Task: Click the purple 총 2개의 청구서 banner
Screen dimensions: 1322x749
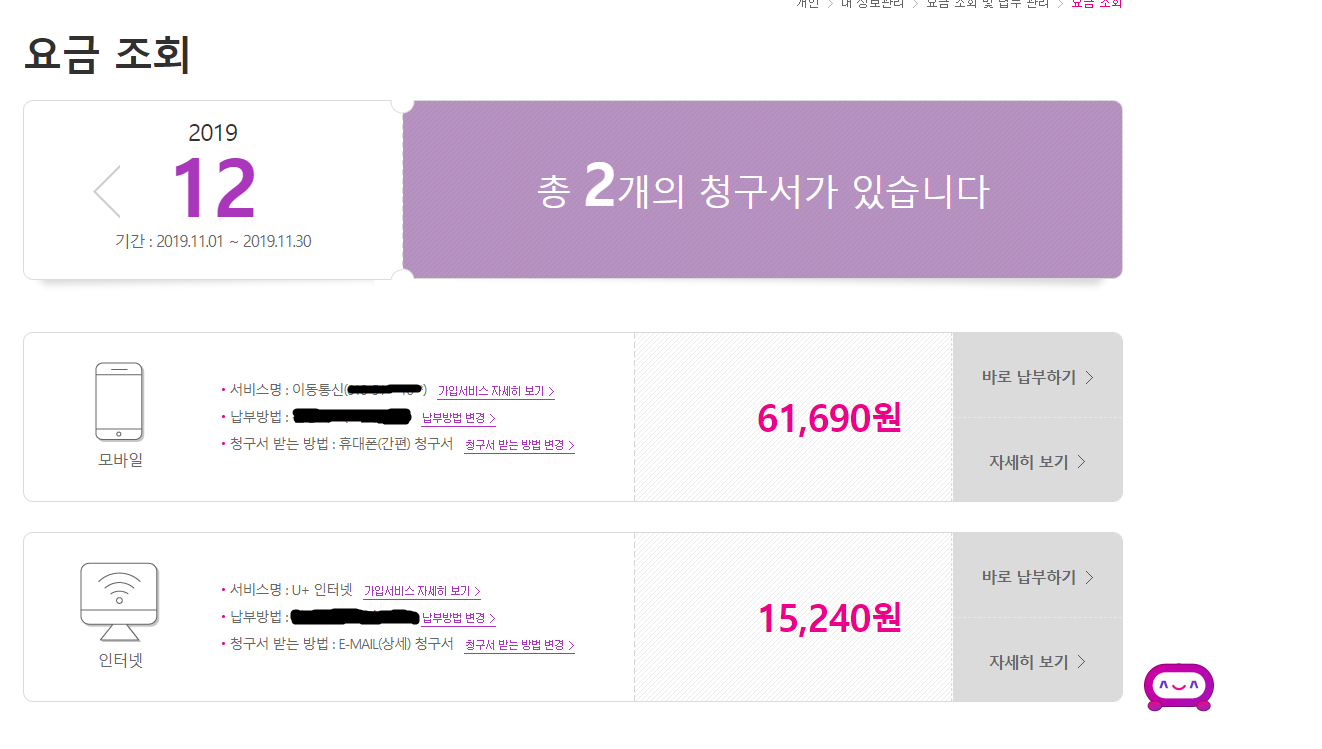Action: point(762,190)
